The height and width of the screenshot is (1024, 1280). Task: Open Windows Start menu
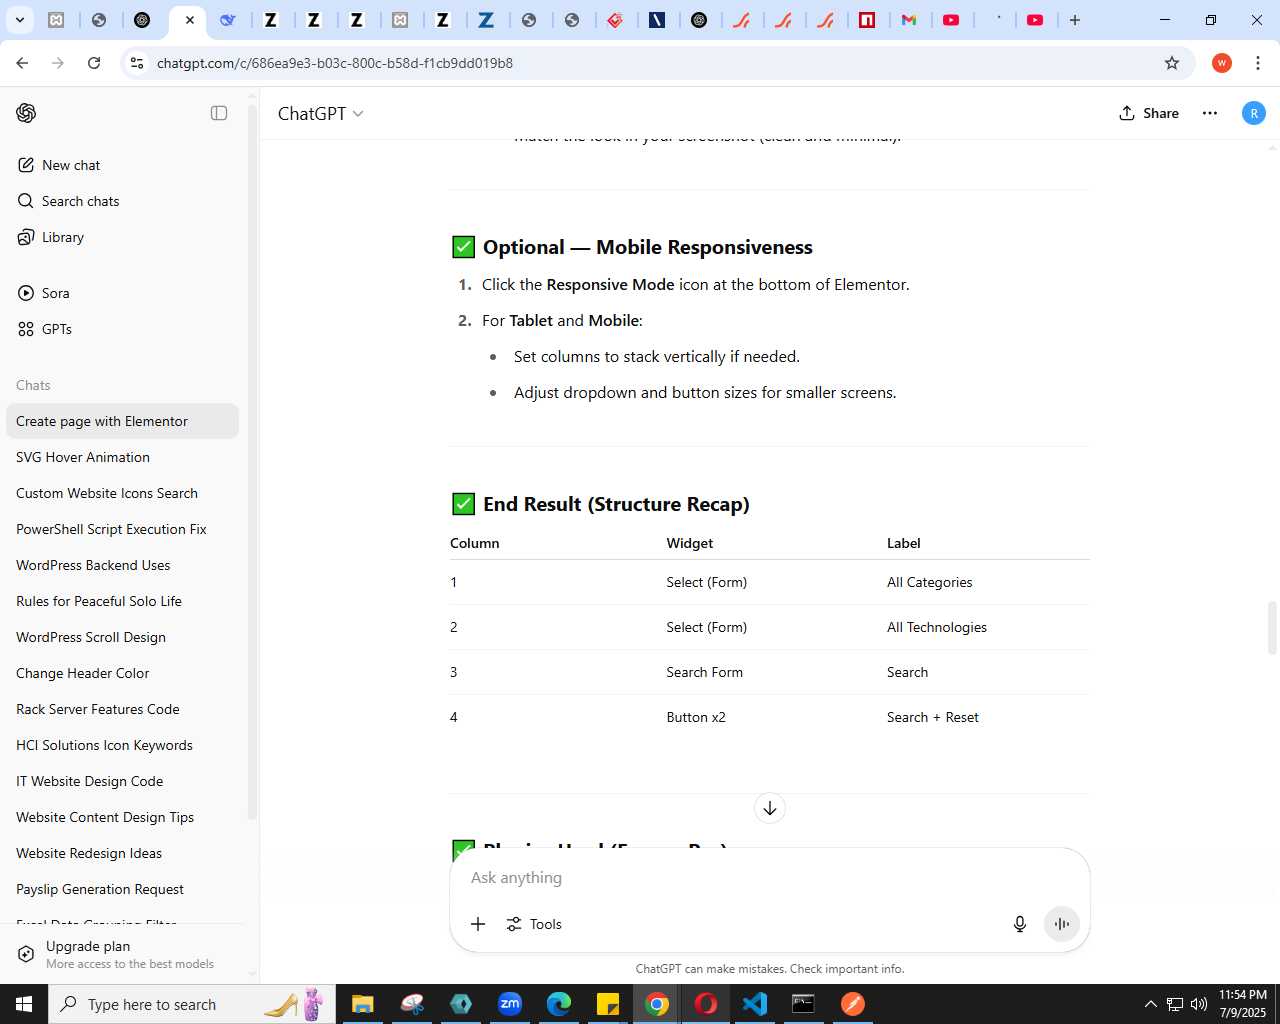tap(24, 1004)
